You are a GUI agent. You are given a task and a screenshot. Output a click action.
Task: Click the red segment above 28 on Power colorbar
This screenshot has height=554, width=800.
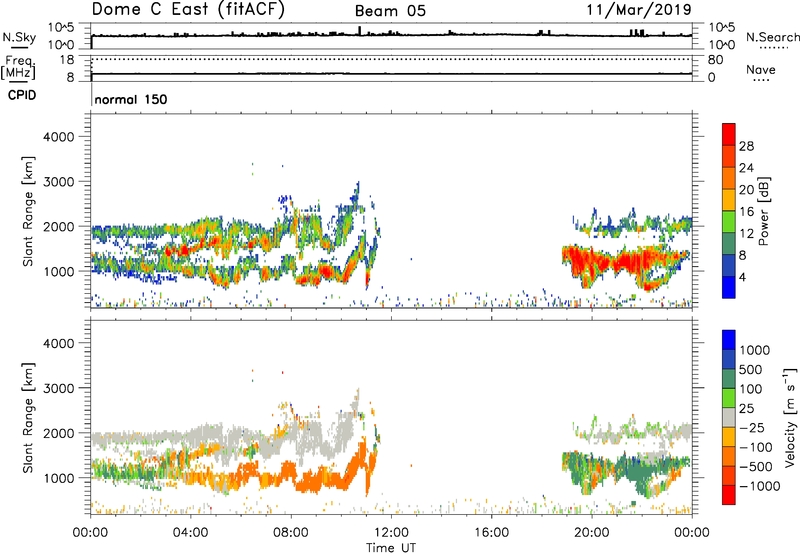(729, 134)
